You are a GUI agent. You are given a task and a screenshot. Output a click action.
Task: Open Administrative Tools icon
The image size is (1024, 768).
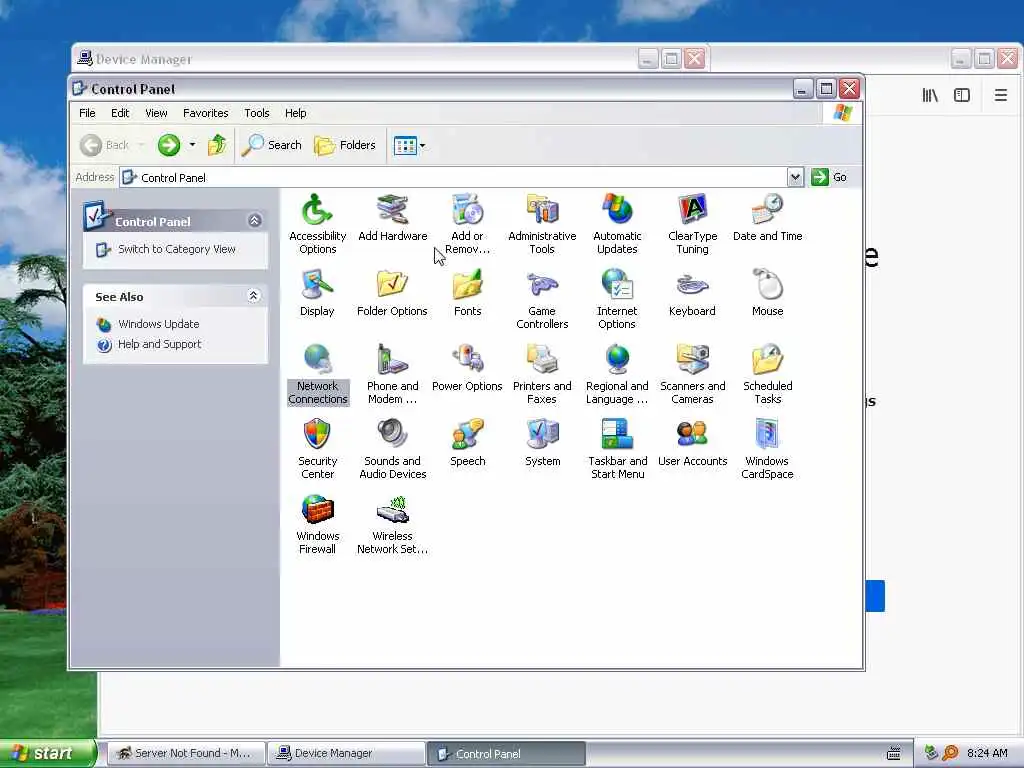pos(542,224)
